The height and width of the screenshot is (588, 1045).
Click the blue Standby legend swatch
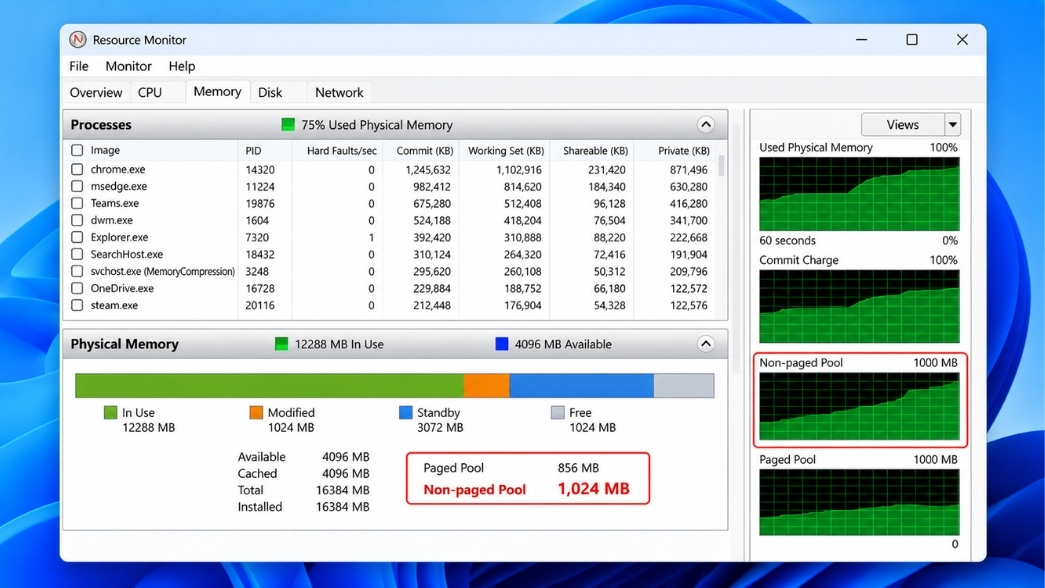405,413
